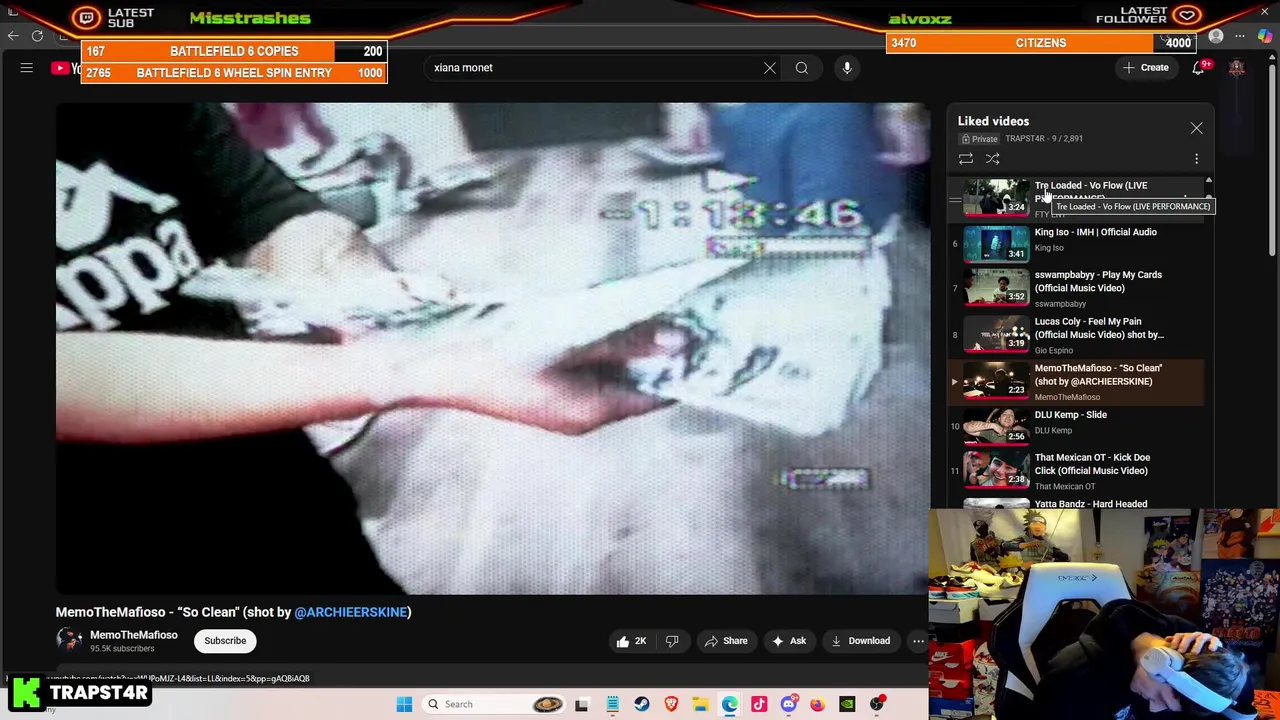This screenshot has width=1280, height=720.
Task: Click playlist scrollbar up arrow
Action: click(1209, 182)
